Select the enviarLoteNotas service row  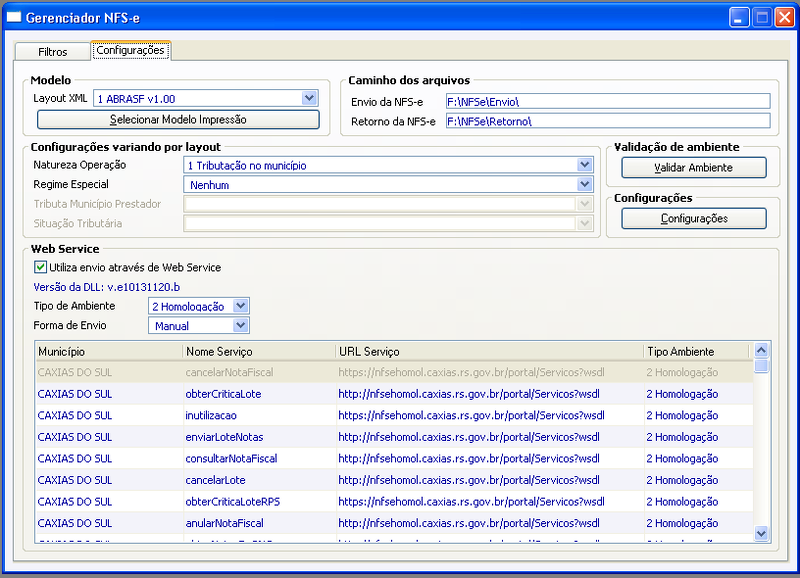pos(394,437)
